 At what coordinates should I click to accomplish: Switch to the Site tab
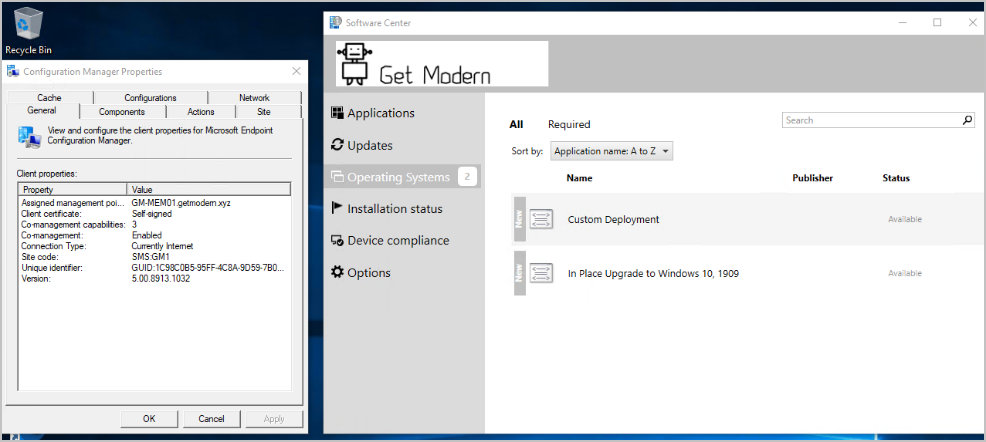click(264, 112)
